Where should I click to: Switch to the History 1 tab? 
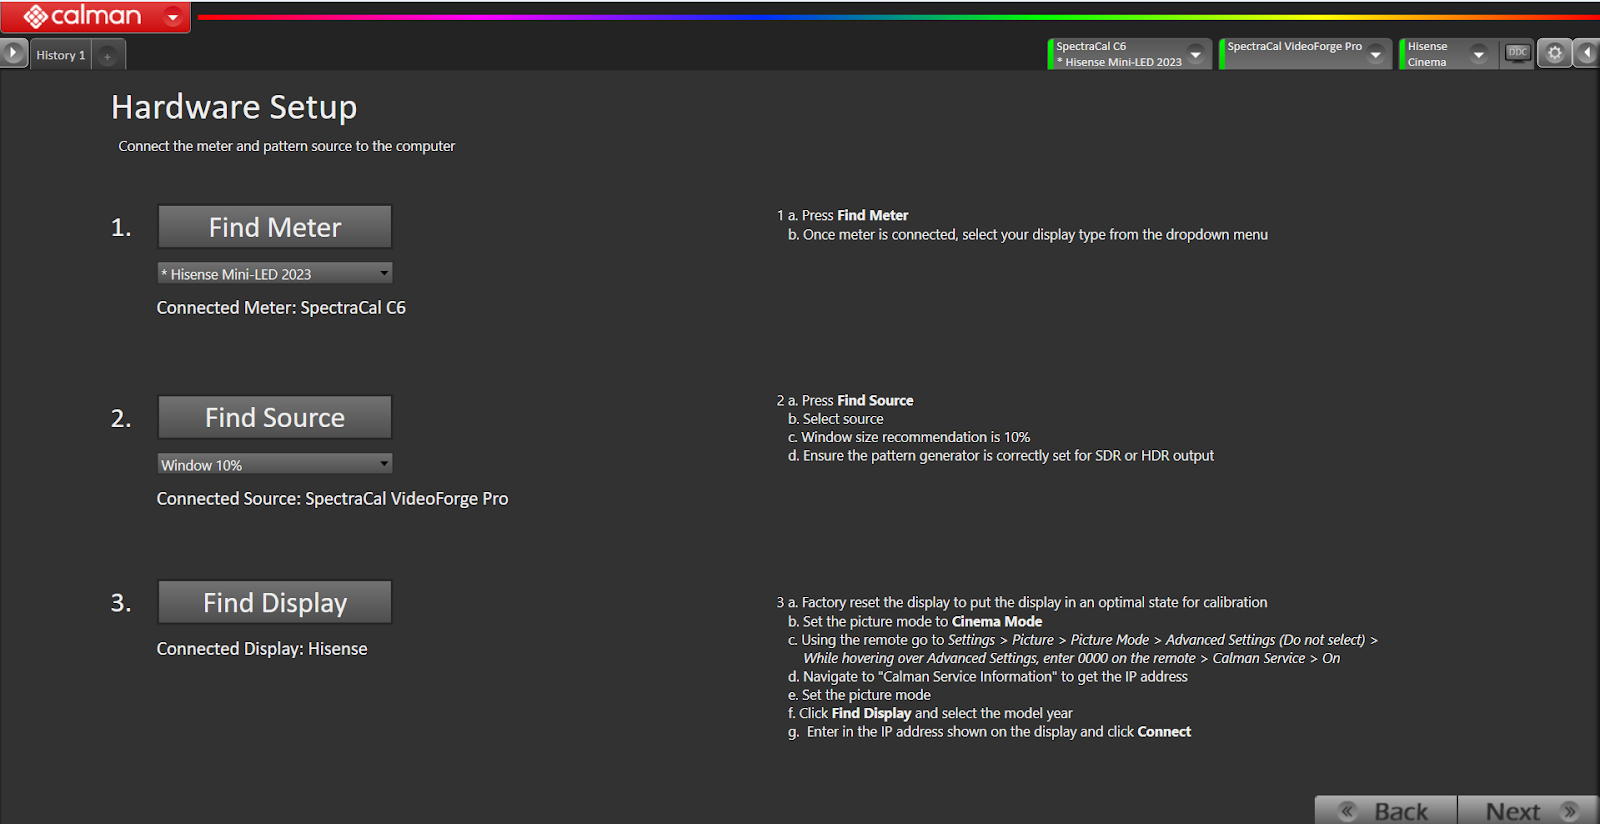click(x=61, y=55)
